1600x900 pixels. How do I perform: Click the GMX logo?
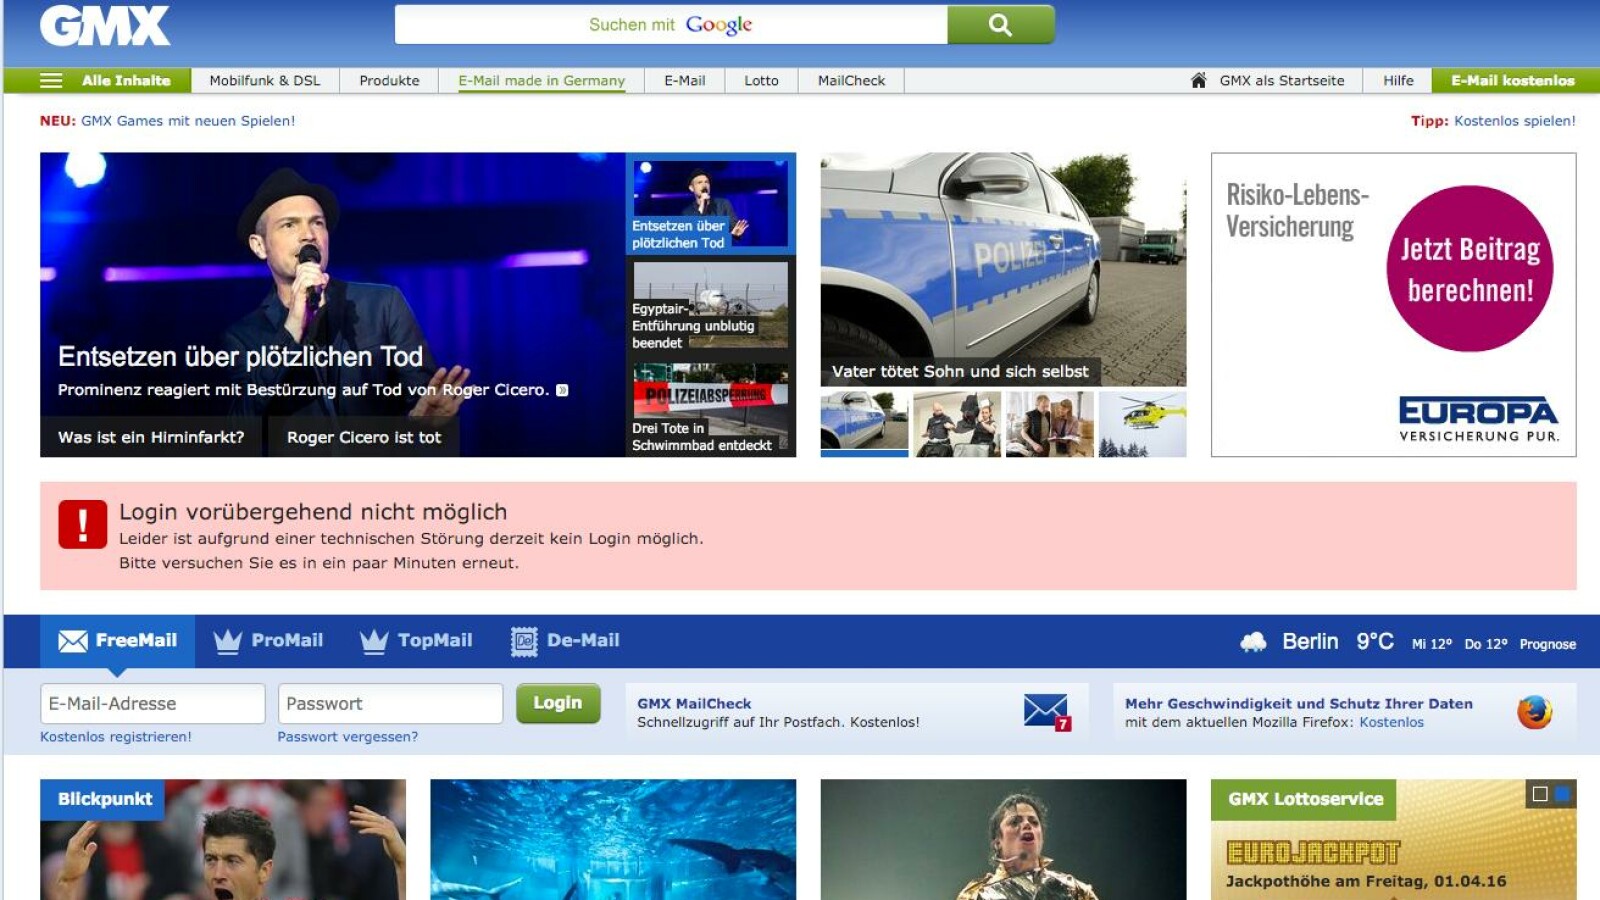point(105,26)
